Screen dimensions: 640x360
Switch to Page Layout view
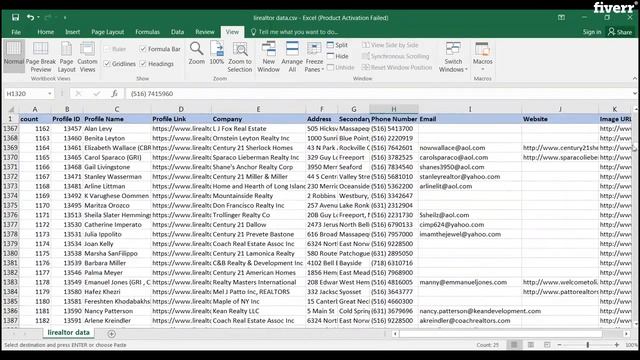click(66, 57)
